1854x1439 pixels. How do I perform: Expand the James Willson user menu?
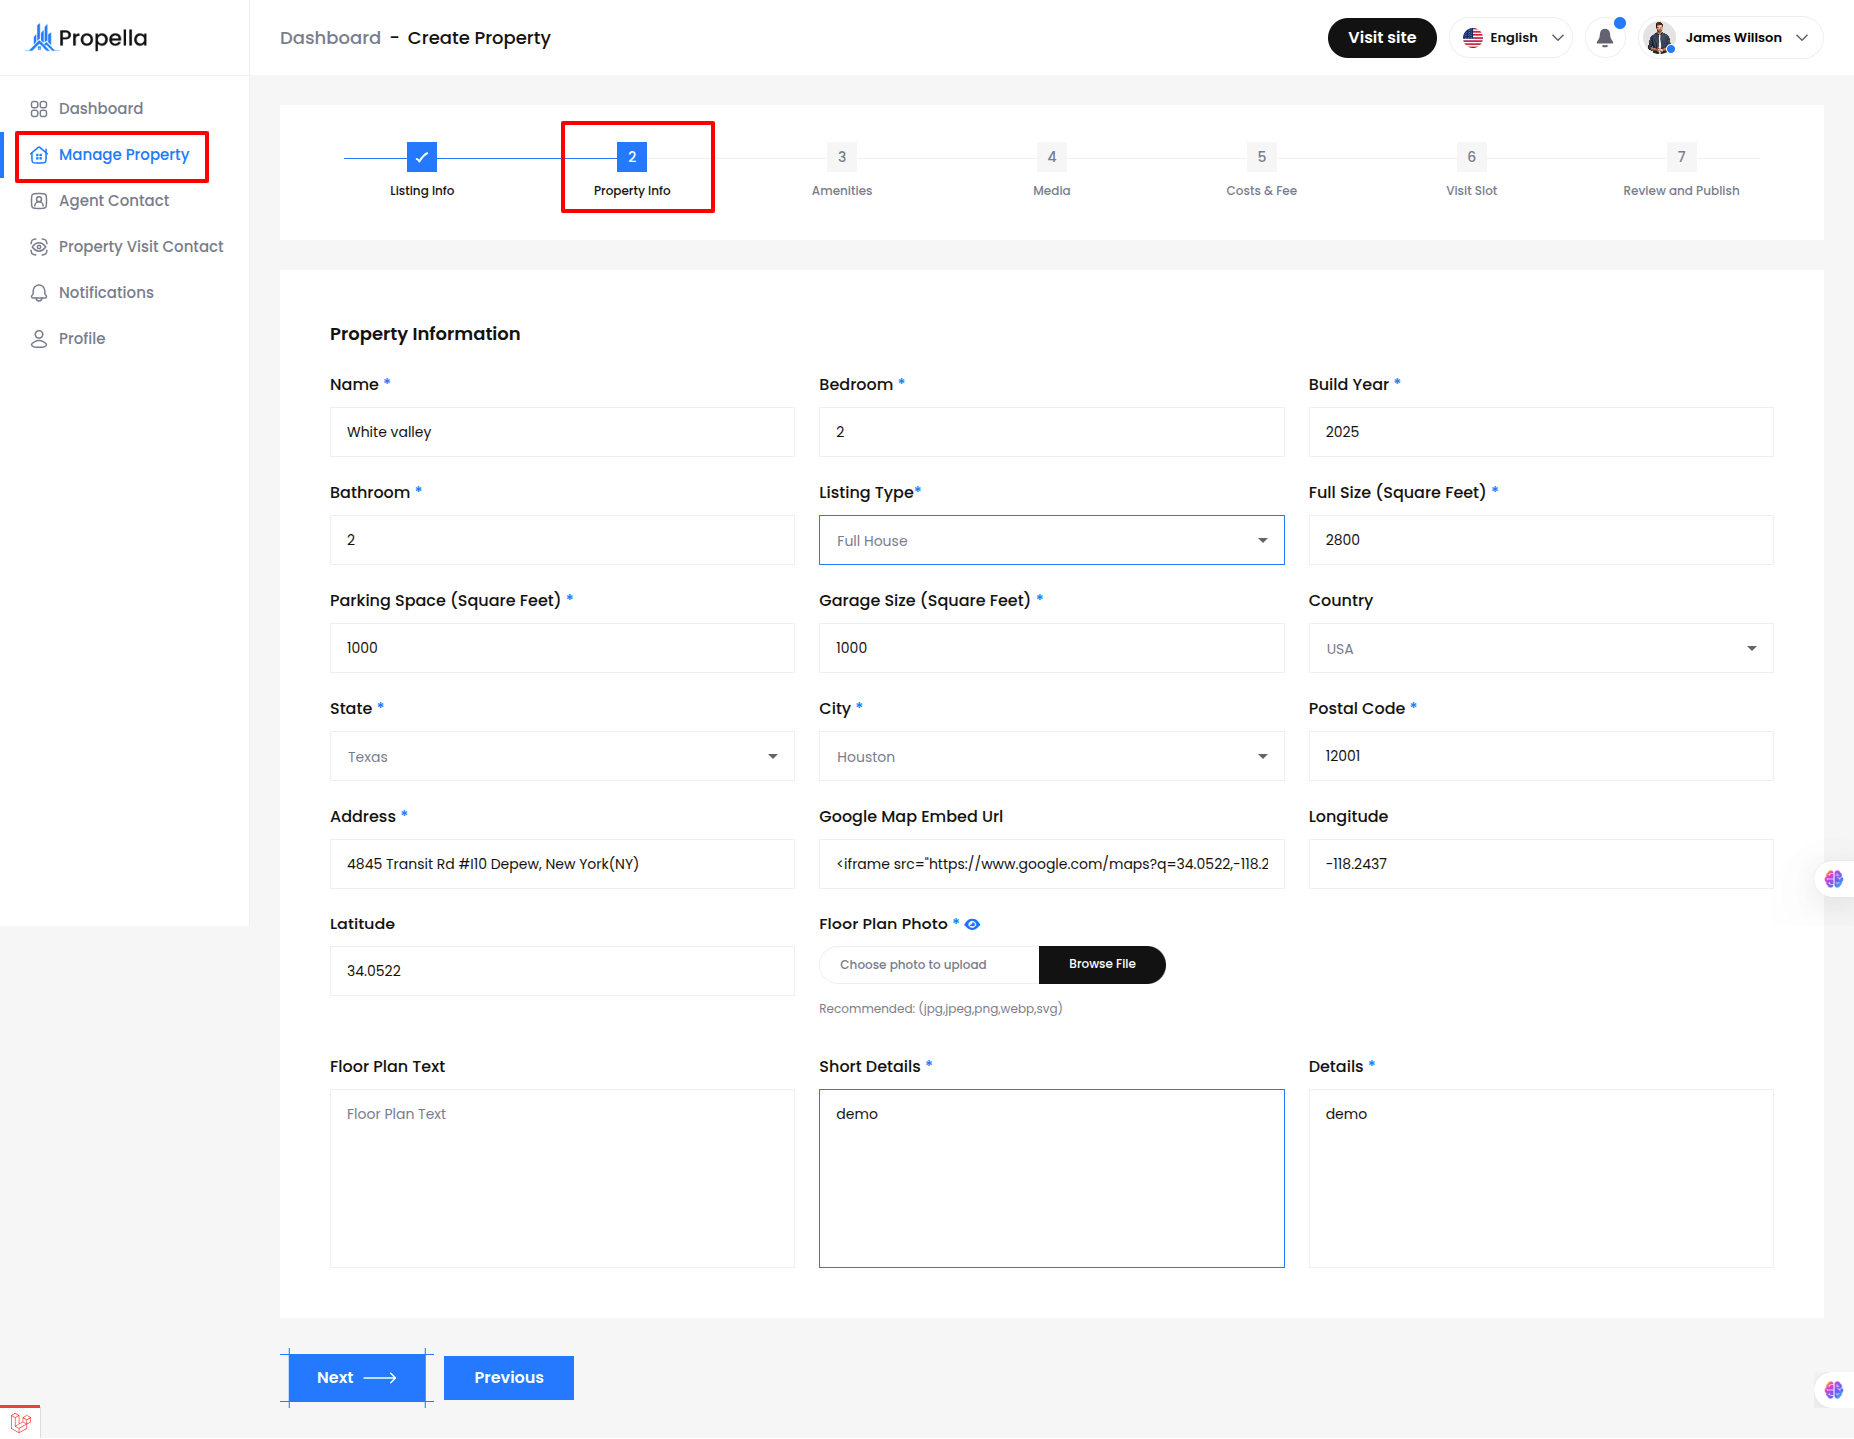1731,38
